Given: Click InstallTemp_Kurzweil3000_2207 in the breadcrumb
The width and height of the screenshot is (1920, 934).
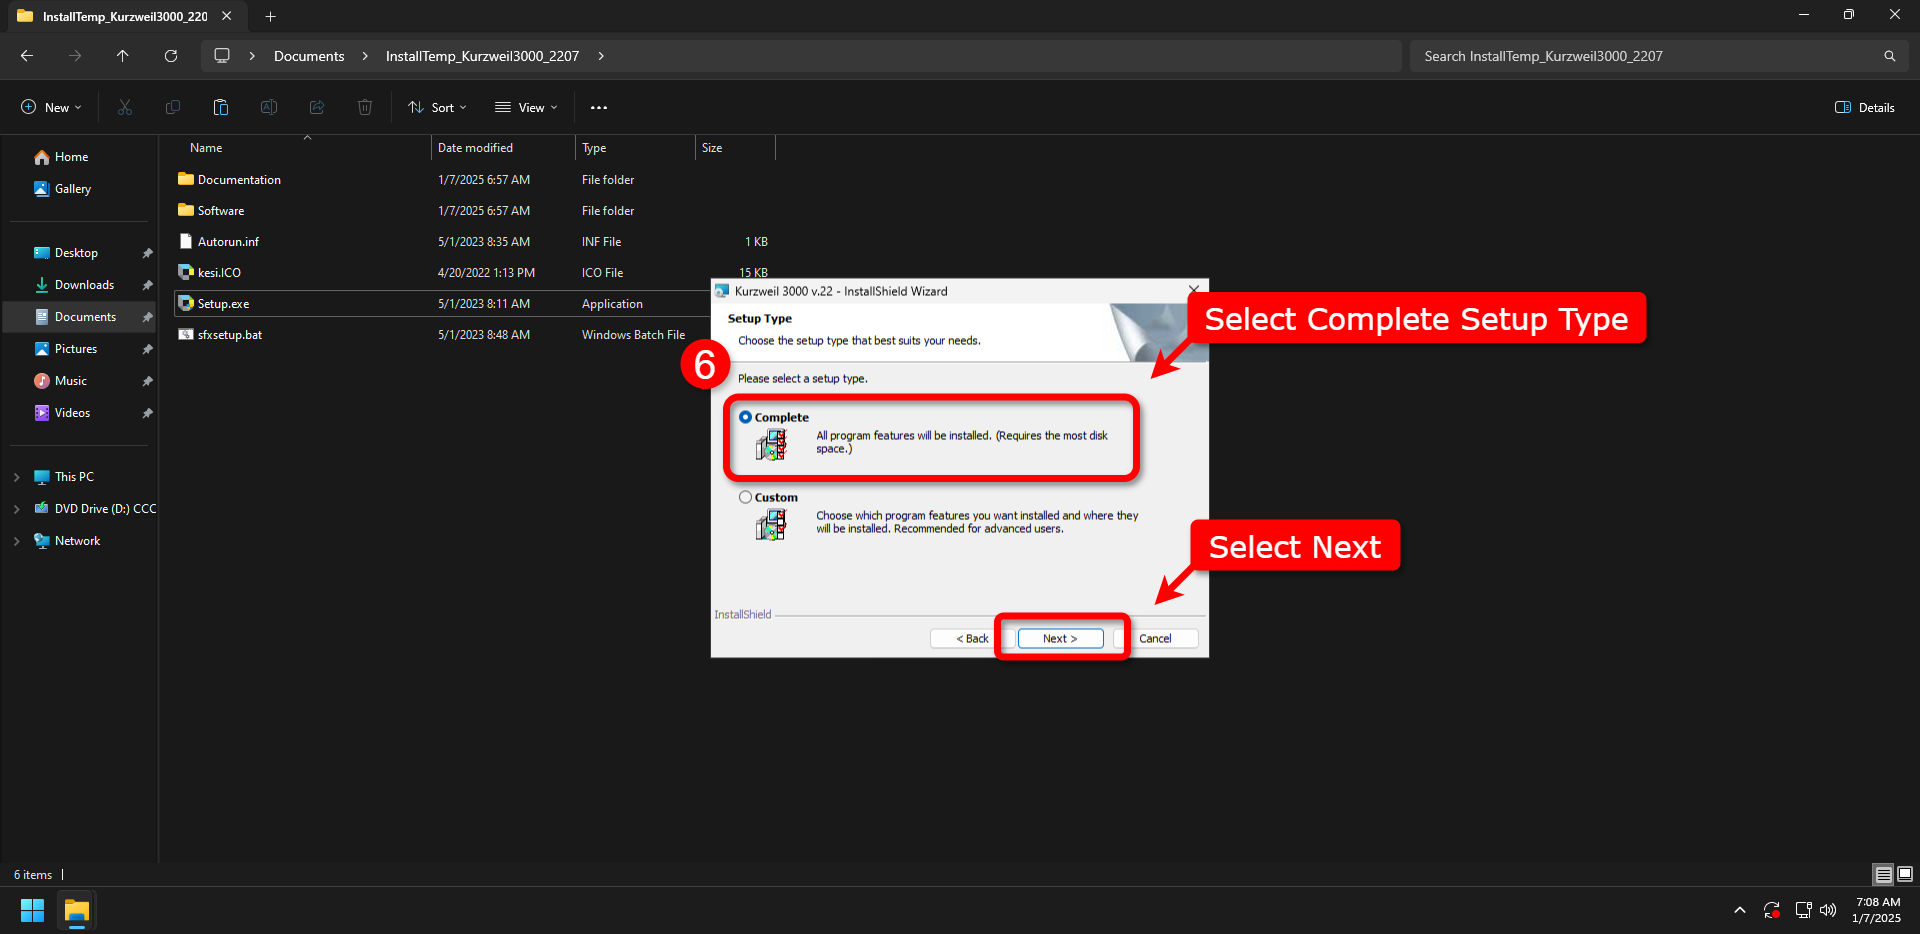Looking at the screenshot, I should [482, 56].
